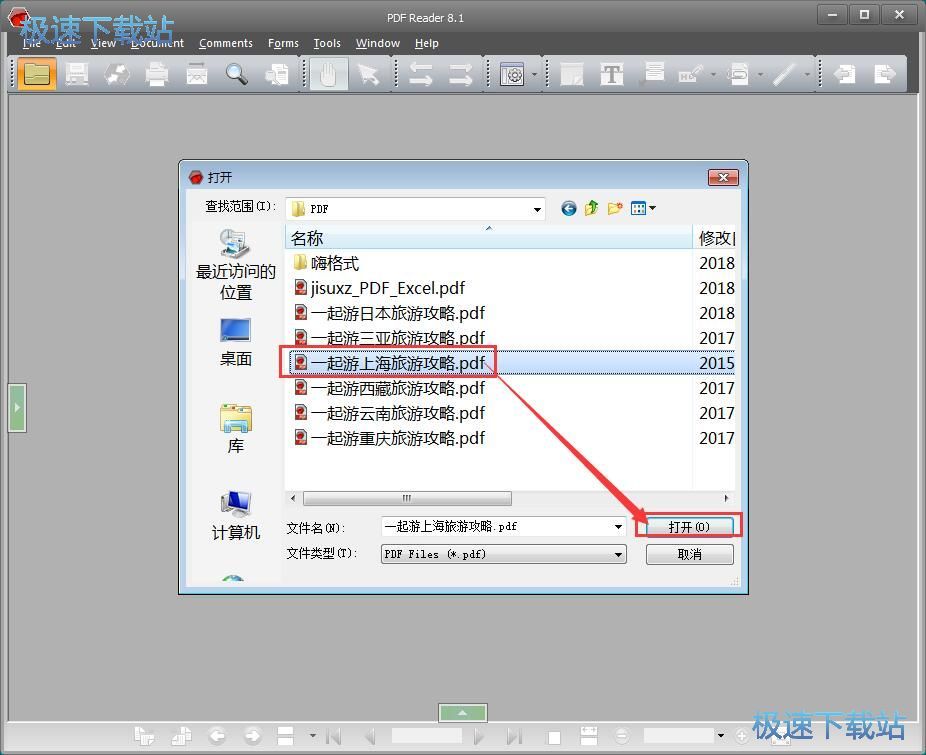Select the Snapshot toolbar tool

276,73
